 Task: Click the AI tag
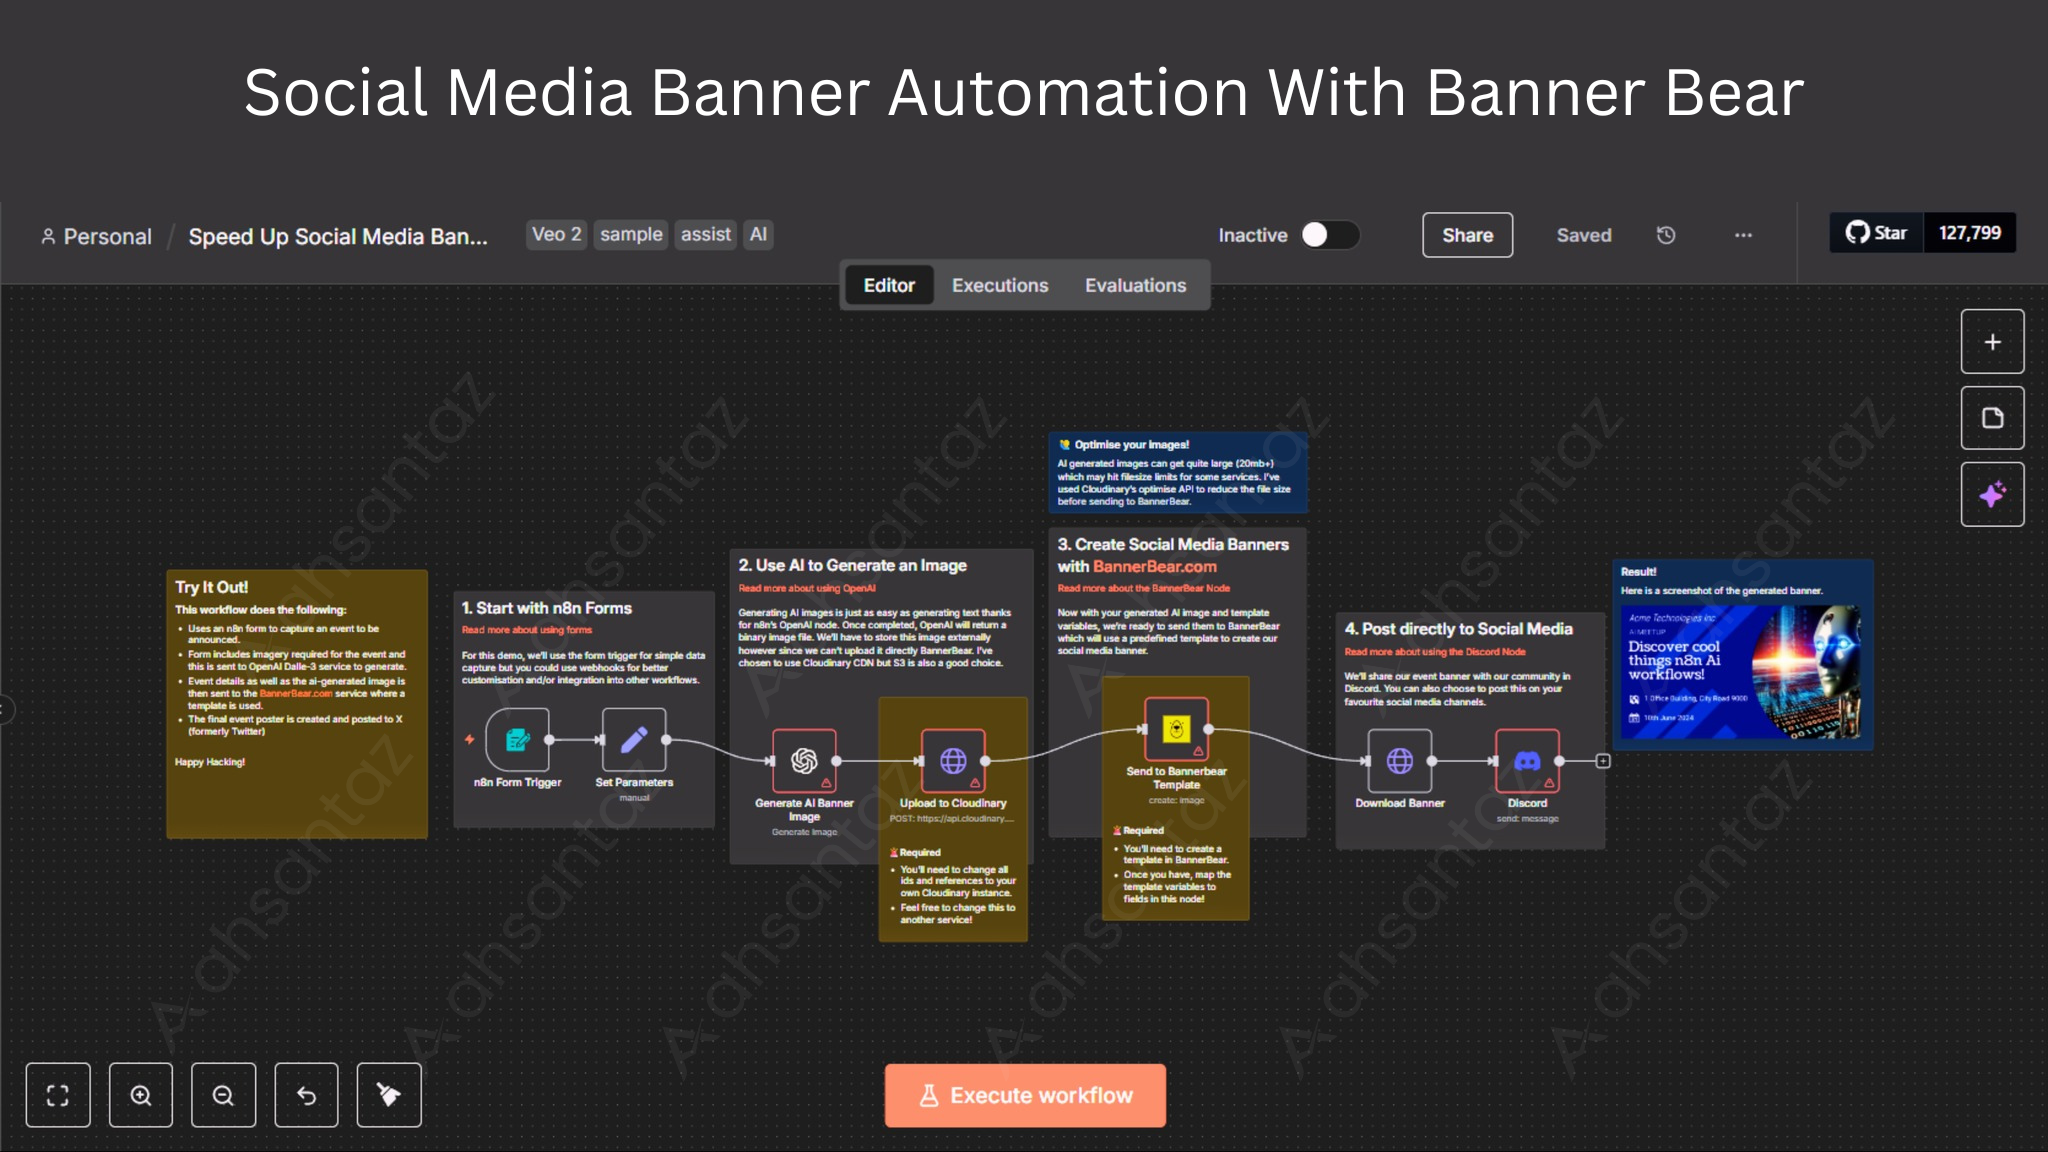pyautogui.click(x=758, y=235)
